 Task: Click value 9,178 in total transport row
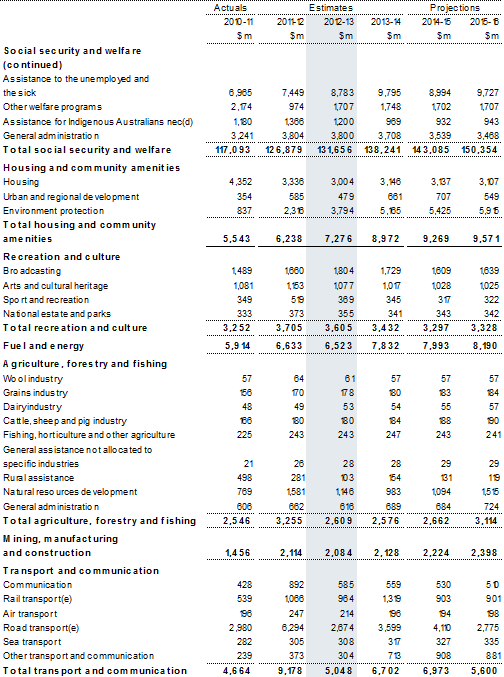[289, 671]
